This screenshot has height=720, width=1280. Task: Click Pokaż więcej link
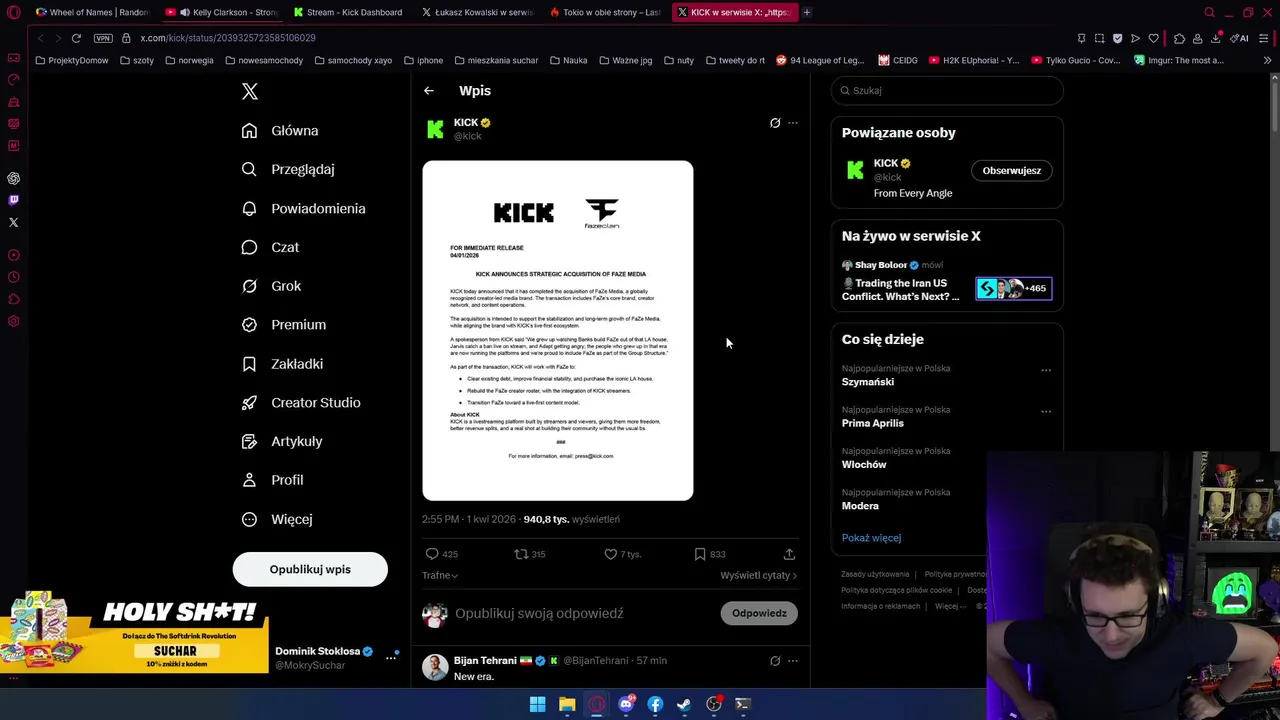point(871,538)
